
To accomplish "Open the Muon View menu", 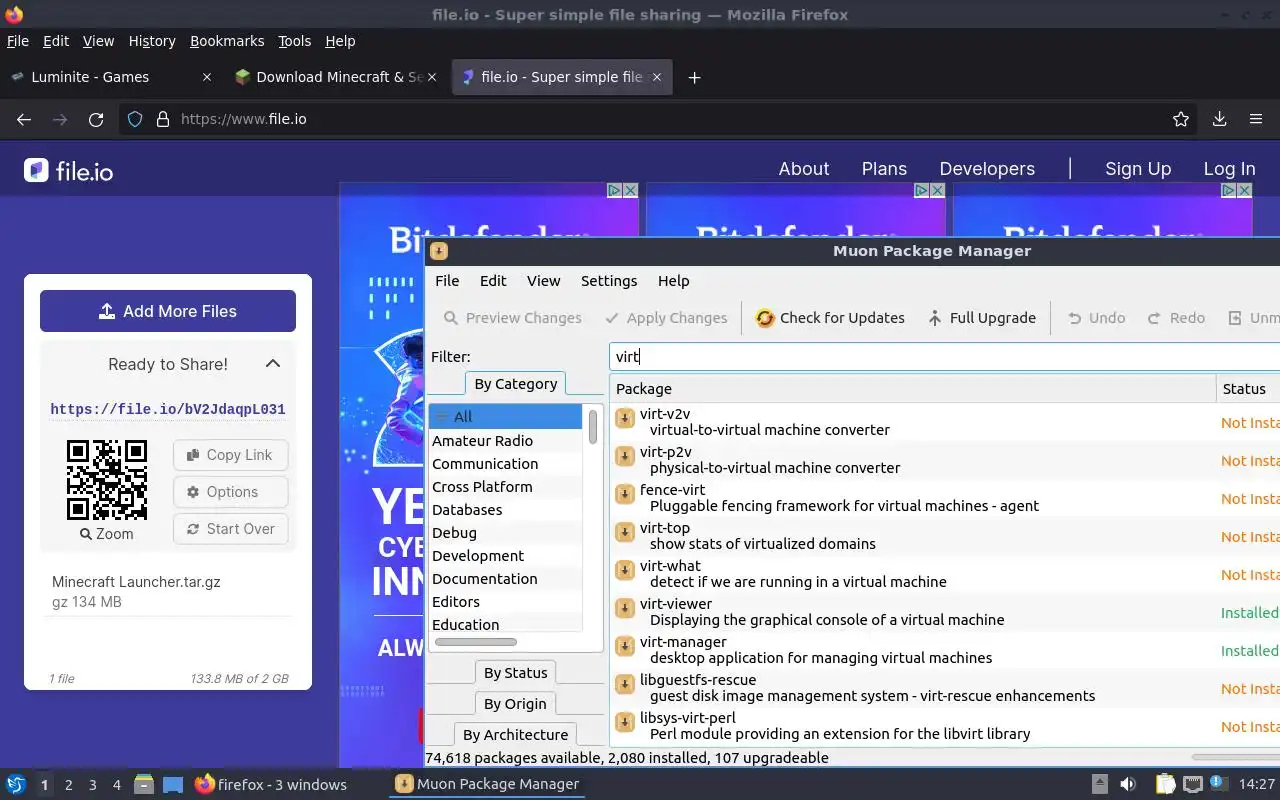I will [544, 281].
